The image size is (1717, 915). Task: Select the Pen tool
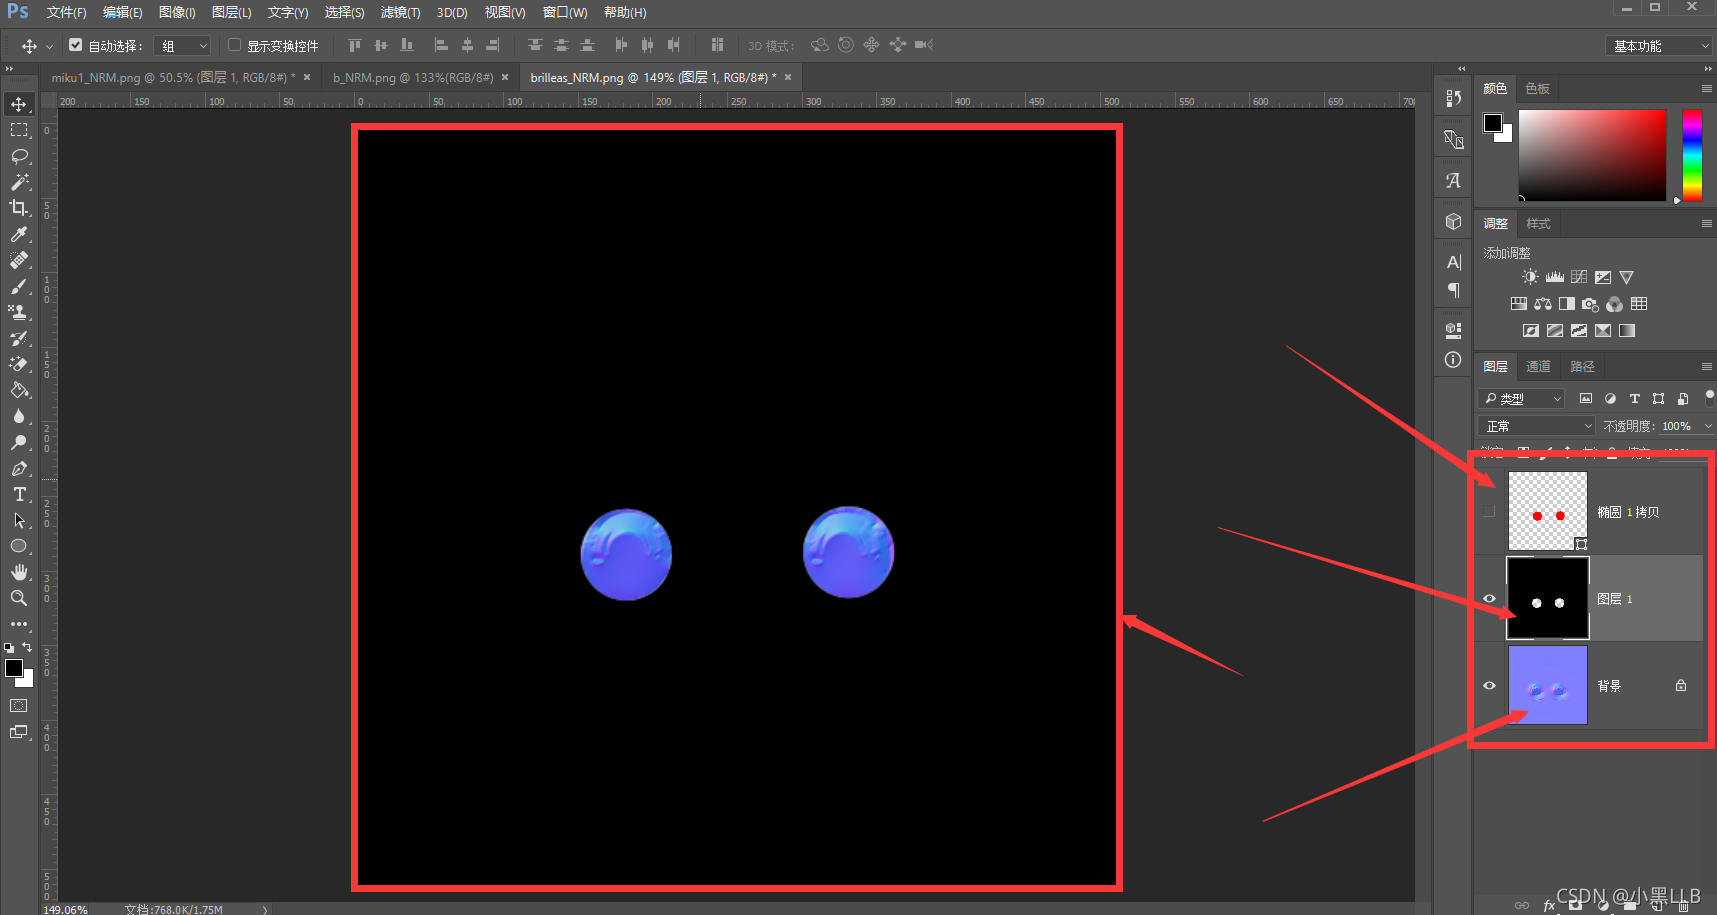19,468
